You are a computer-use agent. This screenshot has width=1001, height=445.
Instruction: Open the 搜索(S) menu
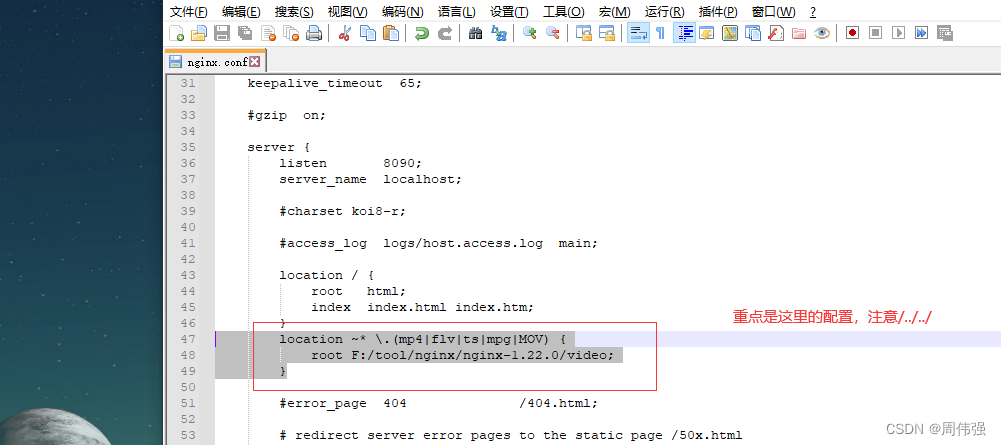point(294,11)
